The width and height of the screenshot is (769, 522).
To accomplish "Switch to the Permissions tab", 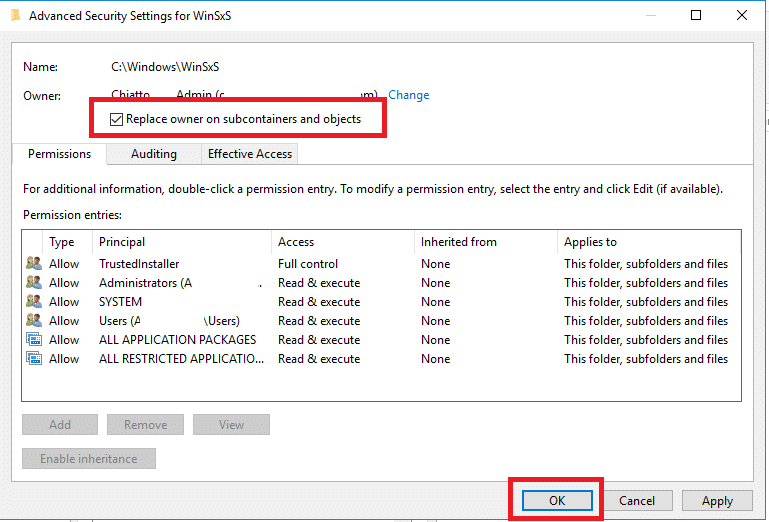I will (x=59, y=154).
